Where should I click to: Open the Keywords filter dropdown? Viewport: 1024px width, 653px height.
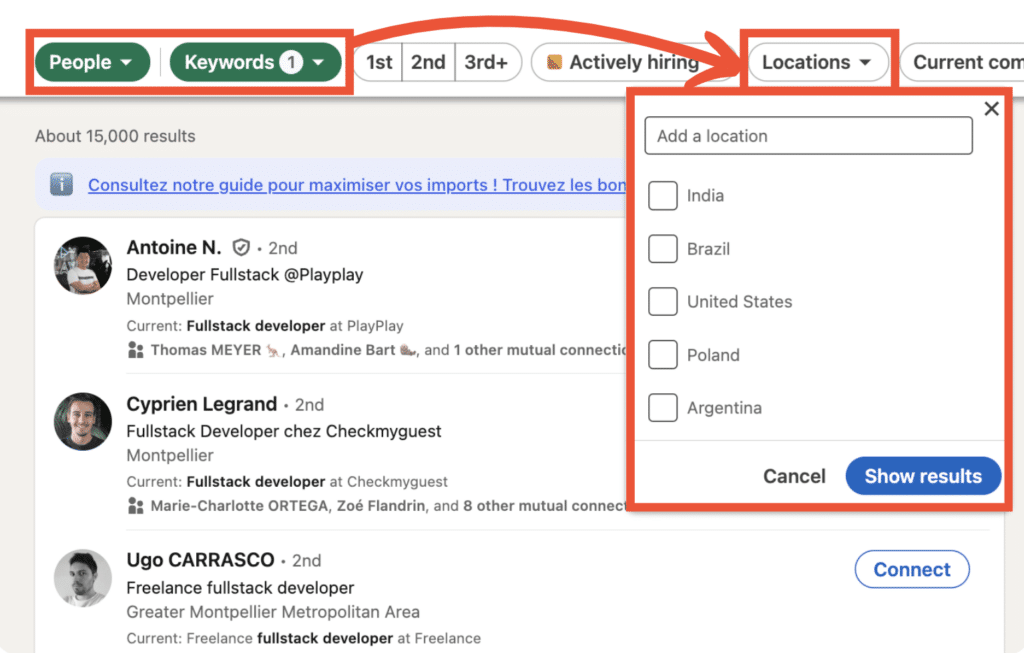point(255,62)
